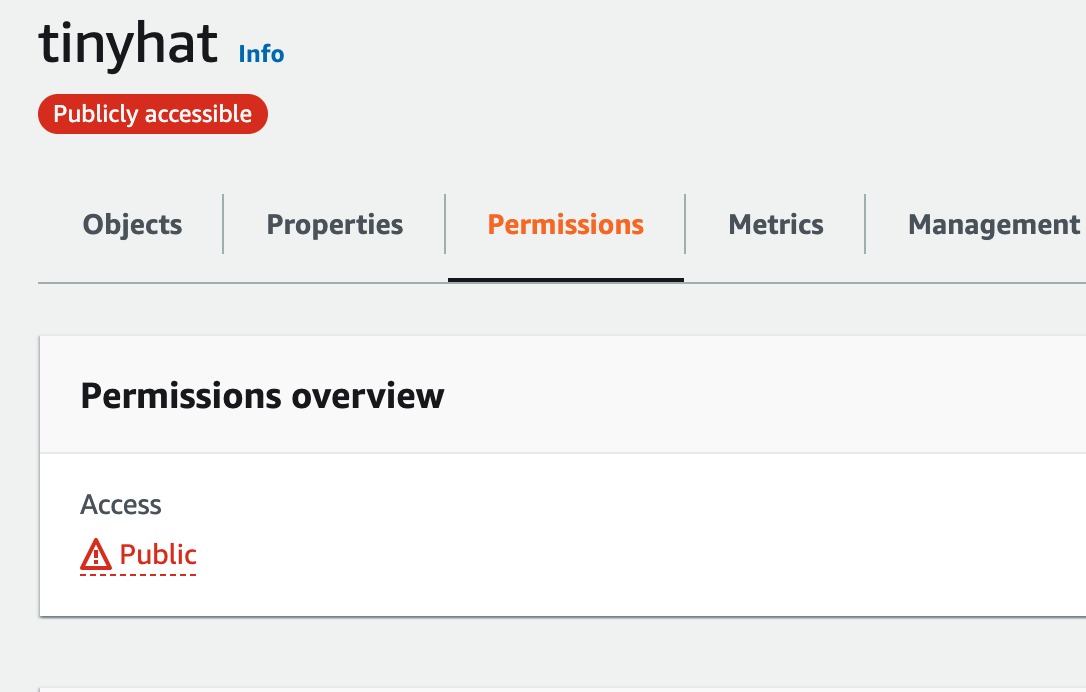1086x692 pixels.
Task: Click the divider between Objects and Properties
Action: [223, 224]
